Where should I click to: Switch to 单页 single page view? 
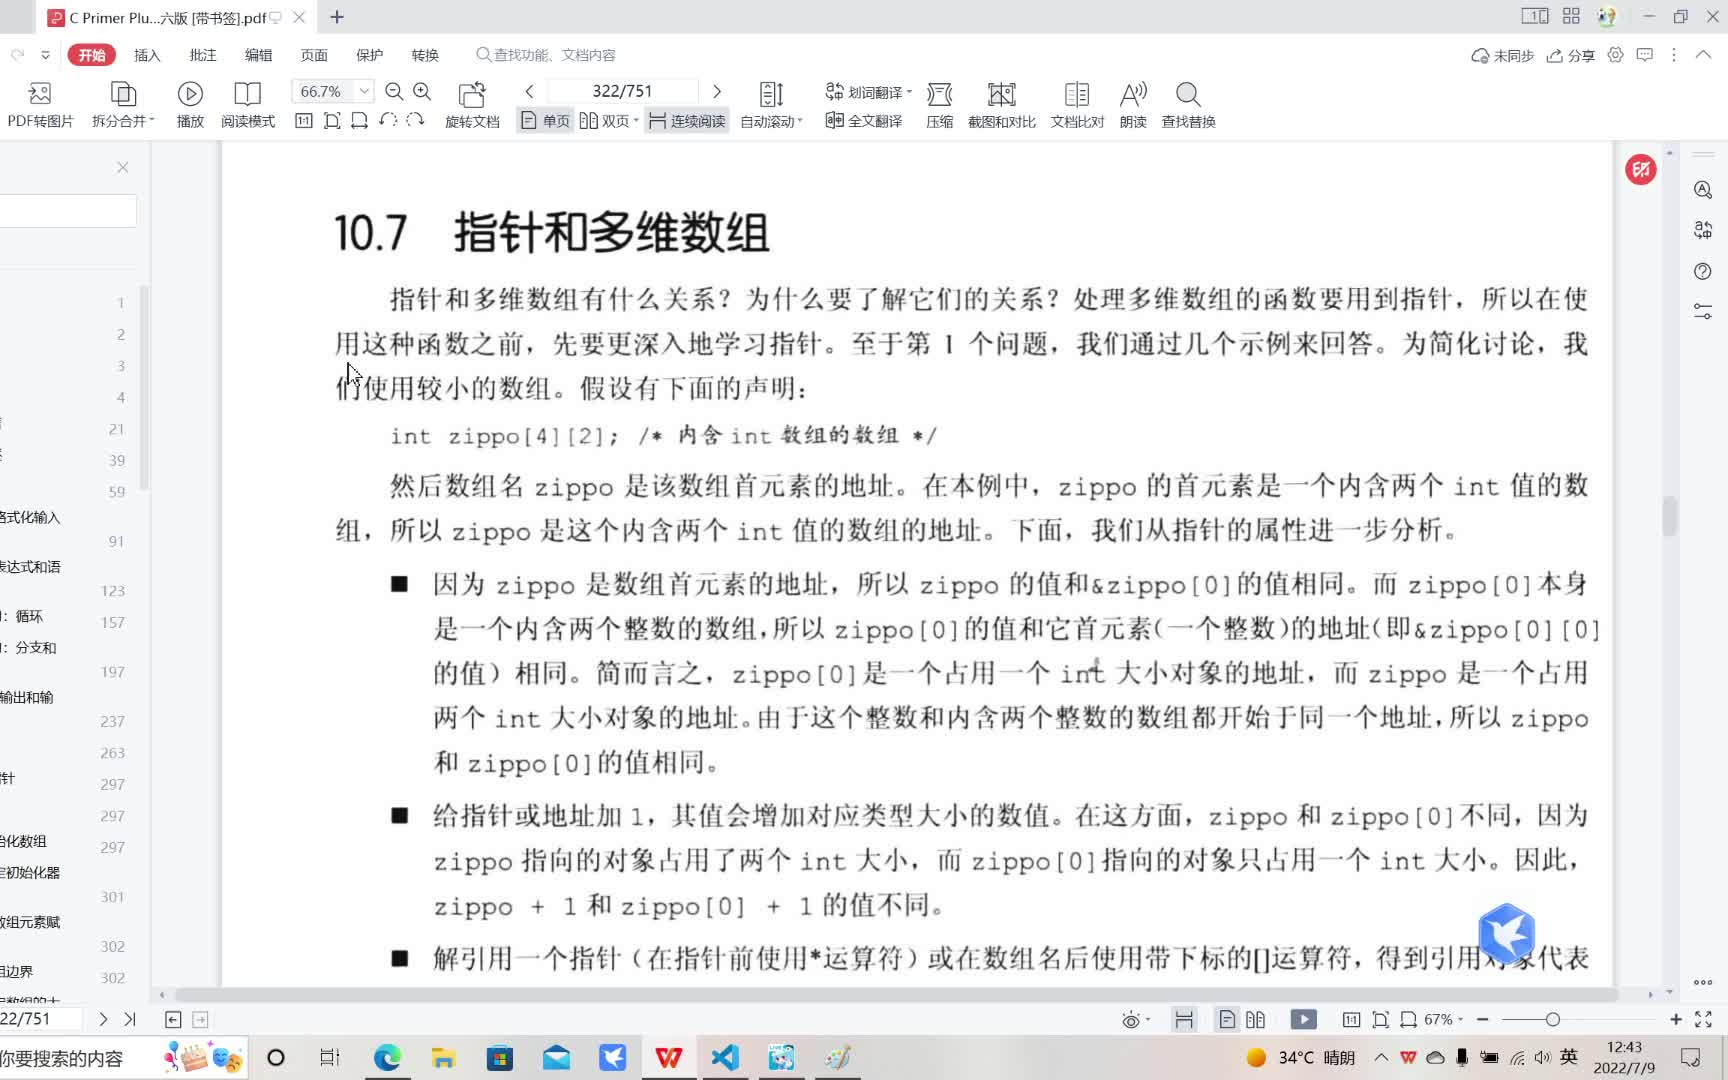coord(544,120)
